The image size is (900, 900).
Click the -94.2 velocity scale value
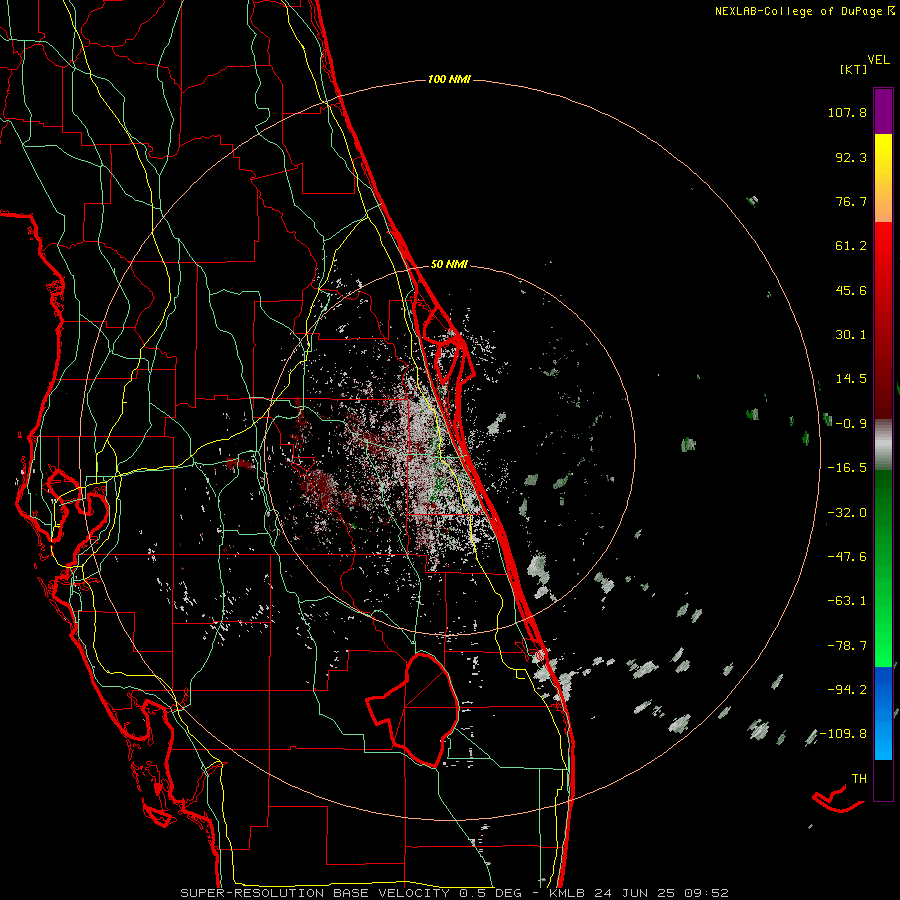click(847, 689)
